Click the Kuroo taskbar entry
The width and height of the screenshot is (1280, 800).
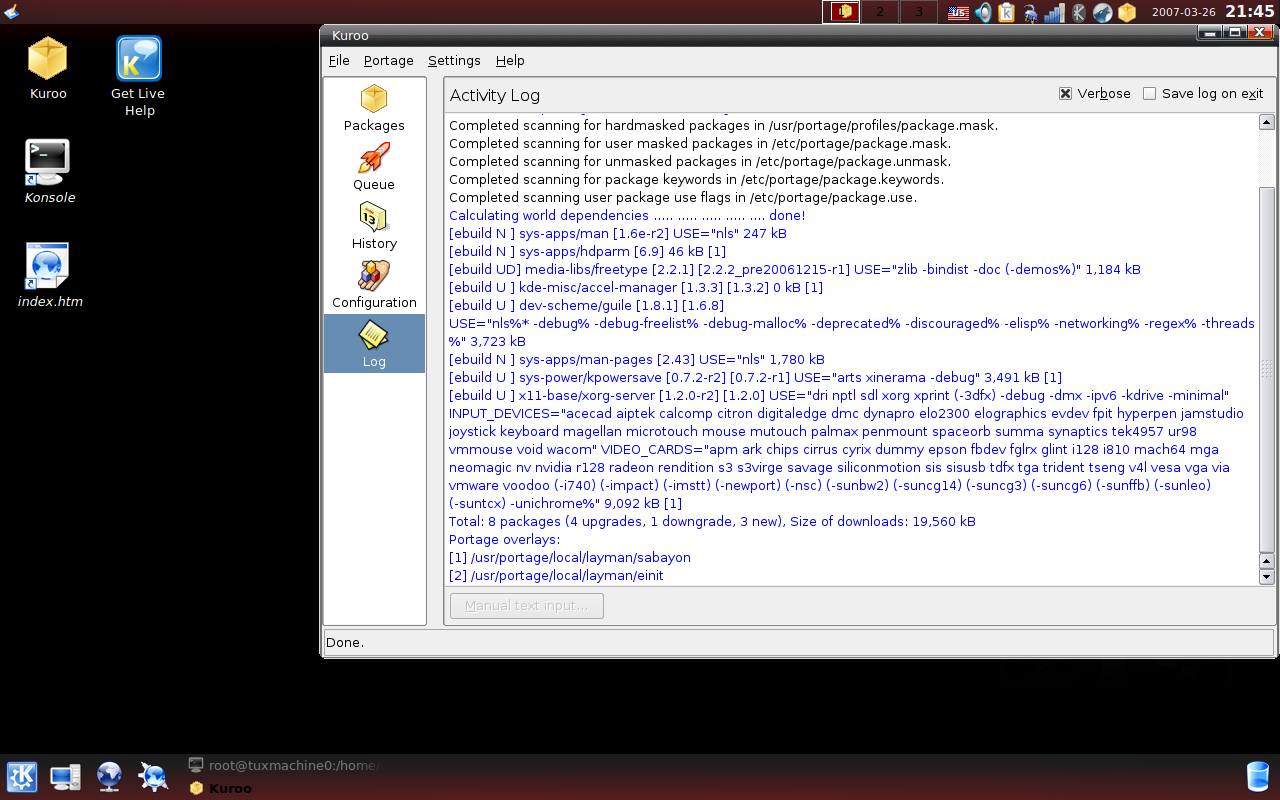tap(221, 788)
